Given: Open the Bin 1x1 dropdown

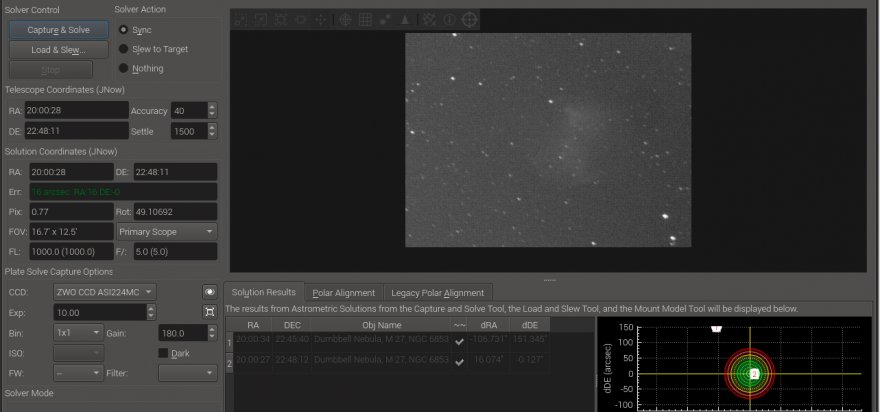Looking at the screenshot, I should click(x=78, y=332).
